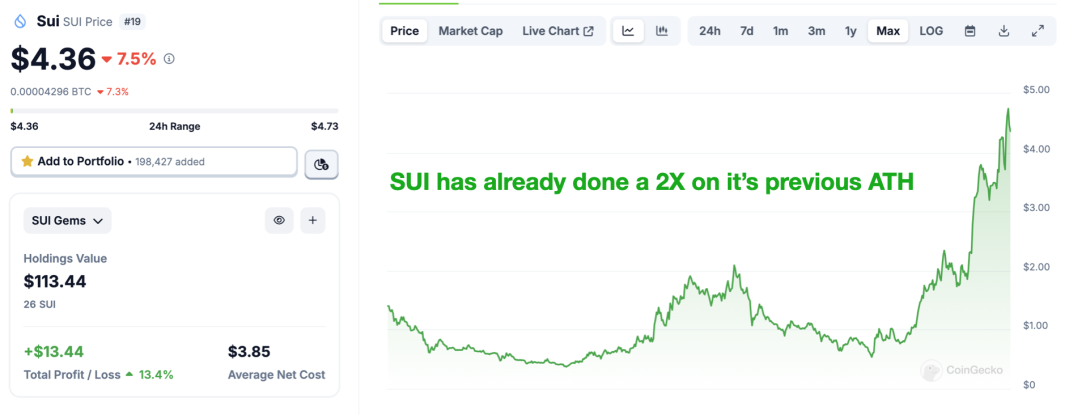Add a transaction with the plus icon

tap(313, 220)
